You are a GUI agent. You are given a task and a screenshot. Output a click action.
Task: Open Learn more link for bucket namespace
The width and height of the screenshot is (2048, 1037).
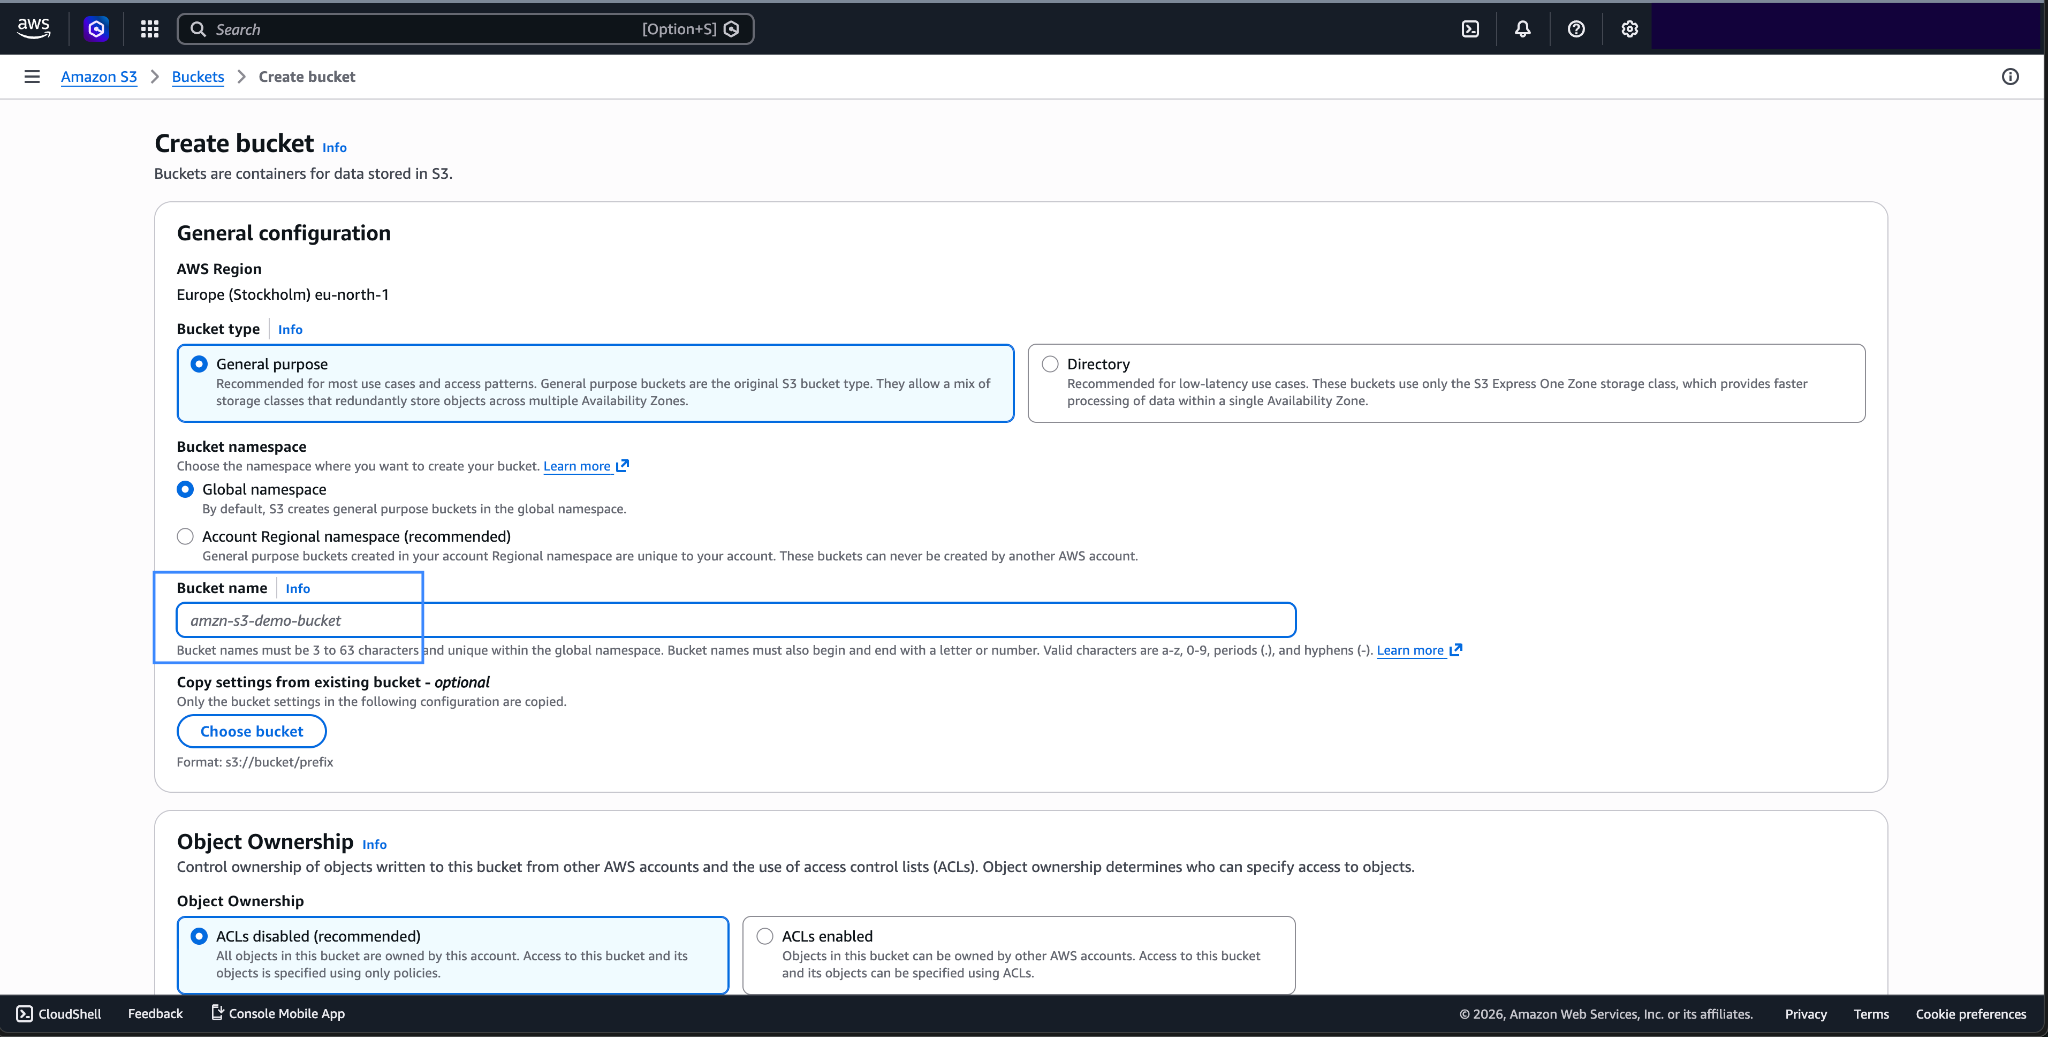click(x=586, y=466)
